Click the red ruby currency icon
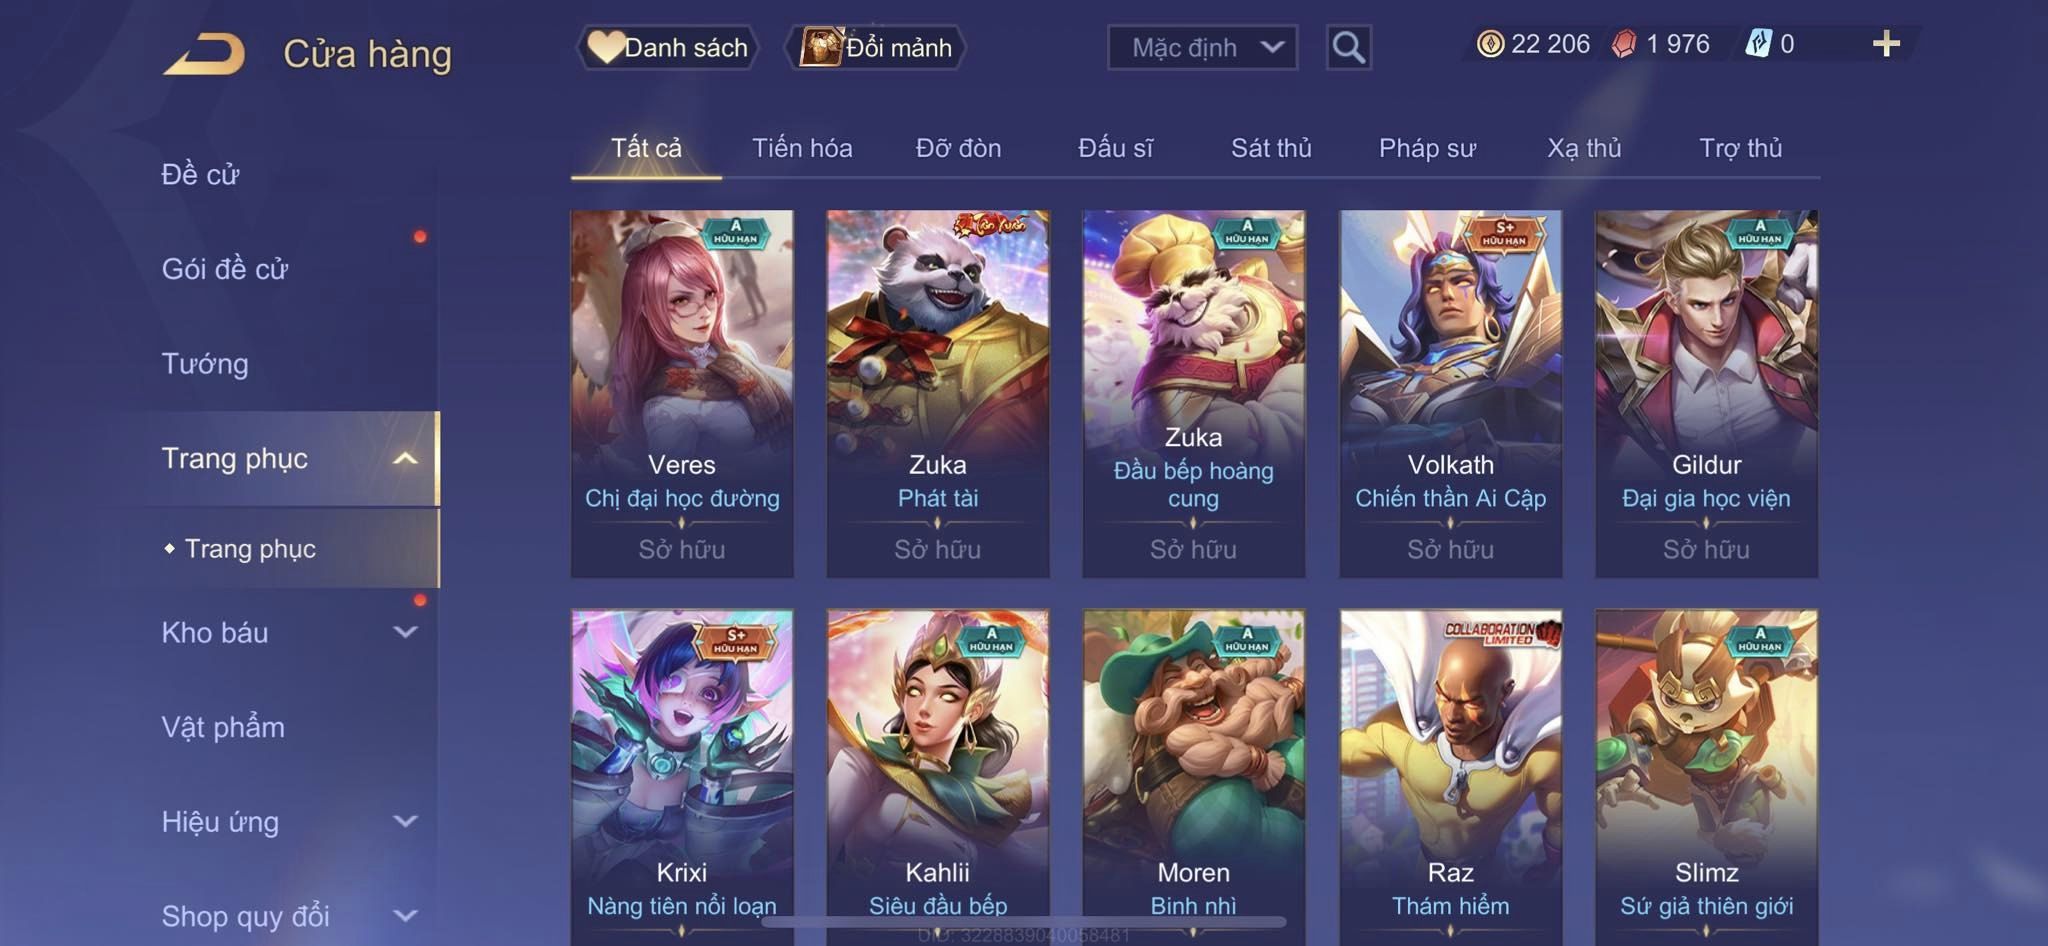 coord(1625,44)
